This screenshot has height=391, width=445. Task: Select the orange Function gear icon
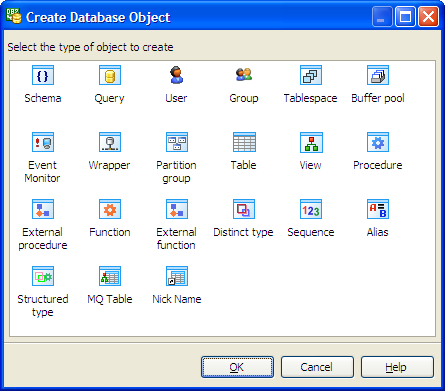pyautogui.click(x=110, y=209)
